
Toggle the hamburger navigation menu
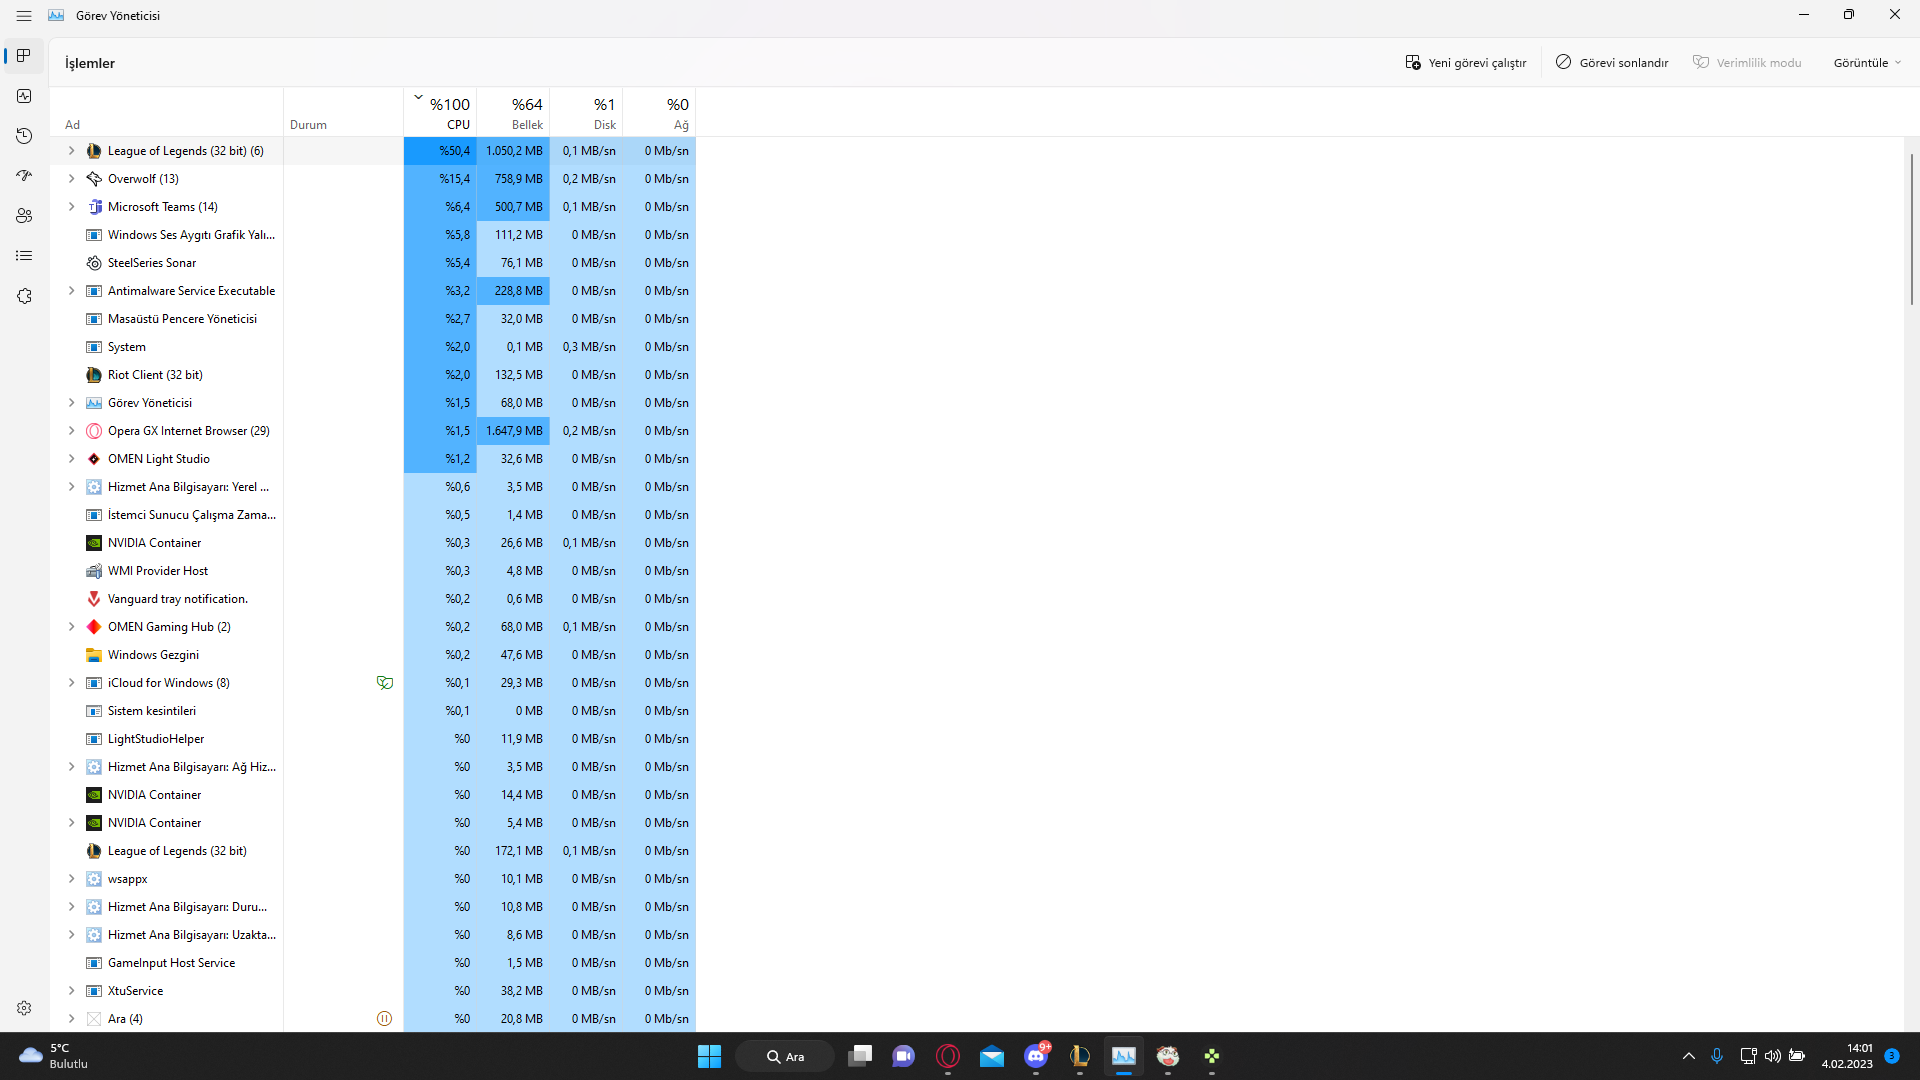(x=24, y=16)
